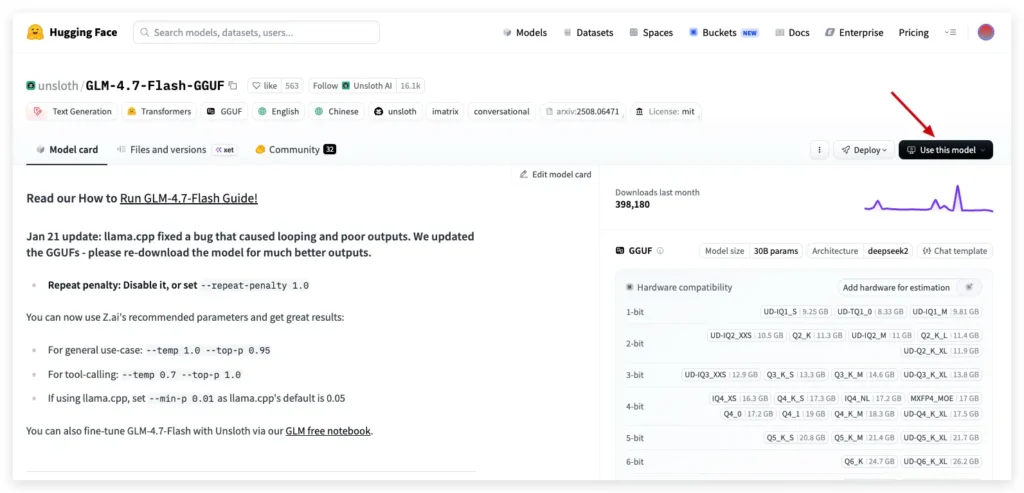Click the unsloth organization avatar icon
This screenshot has width=1024, height=493.
click(31, 86)
